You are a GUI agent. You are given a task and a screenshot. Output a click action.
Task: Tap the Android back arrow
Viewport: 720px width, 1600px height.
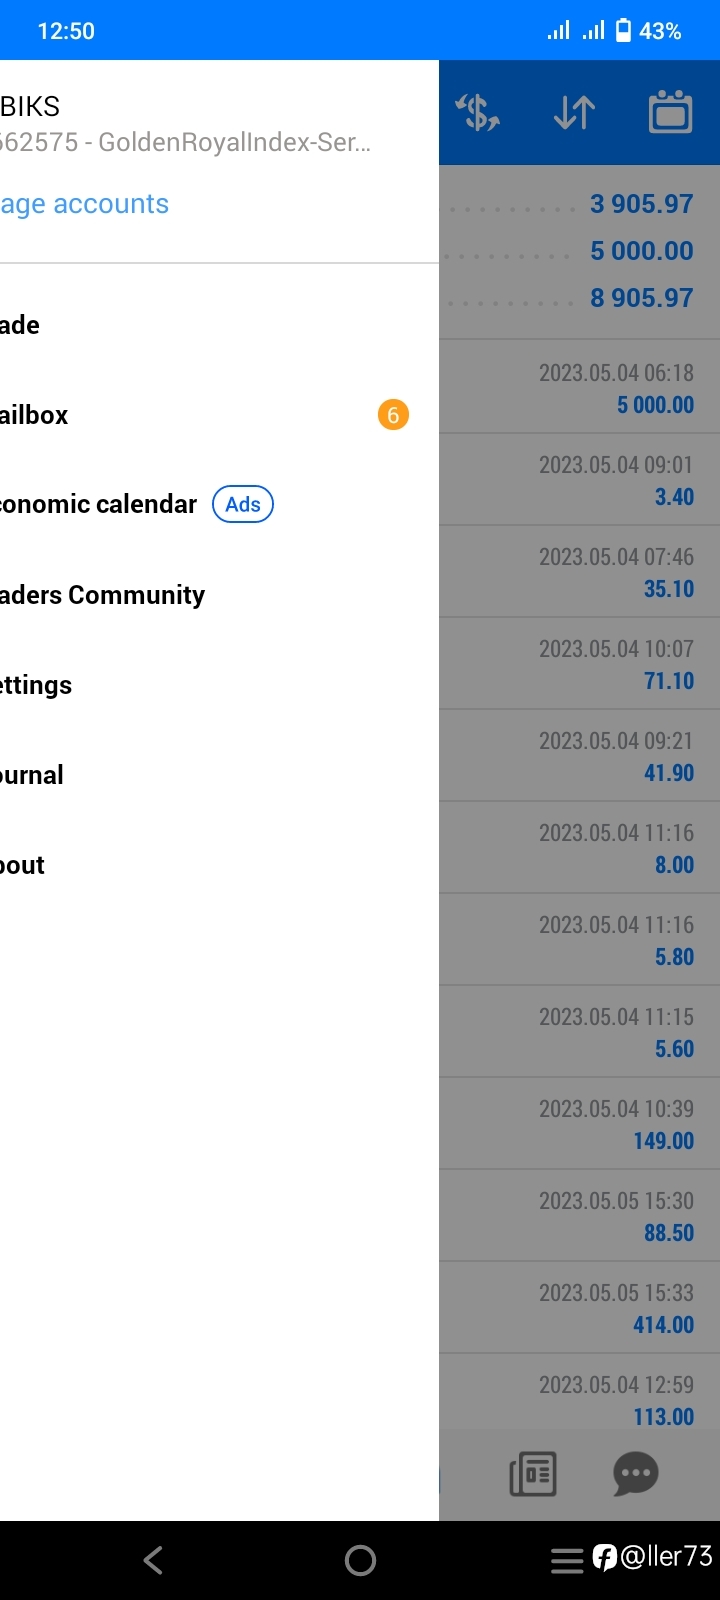pyautogui.click(x=153, y=1560)
